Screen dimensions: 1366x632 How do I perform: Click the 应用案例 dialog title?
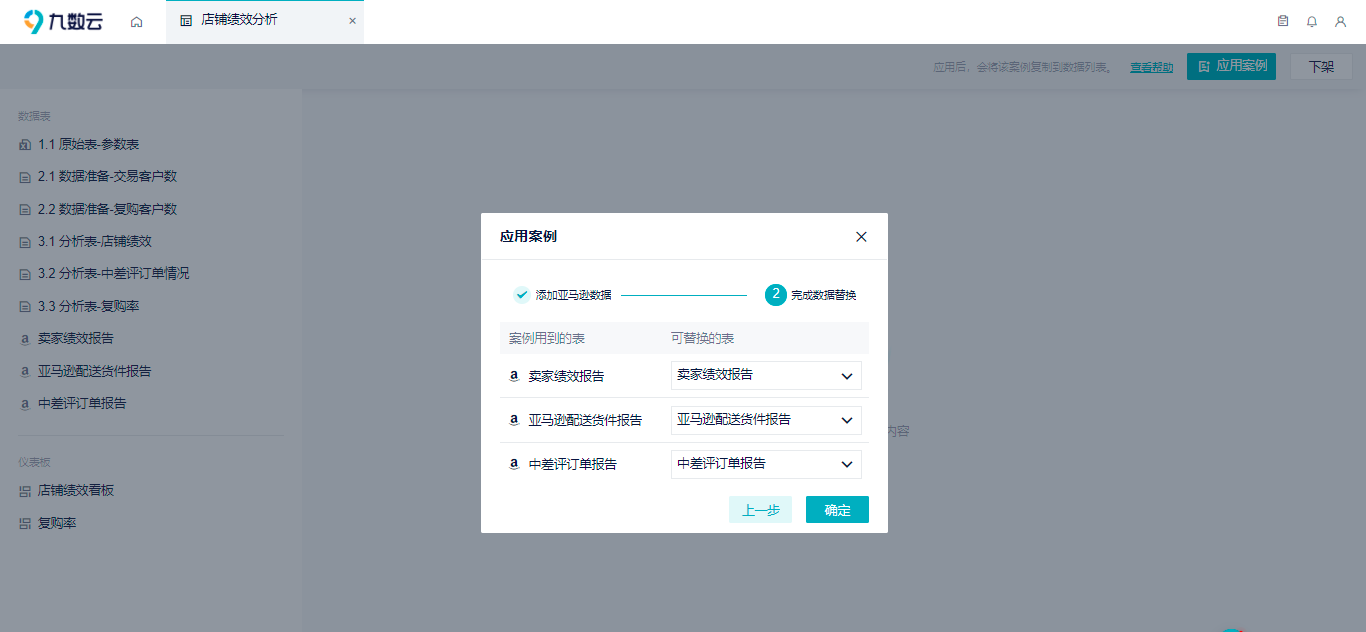[x=528, y=237]
